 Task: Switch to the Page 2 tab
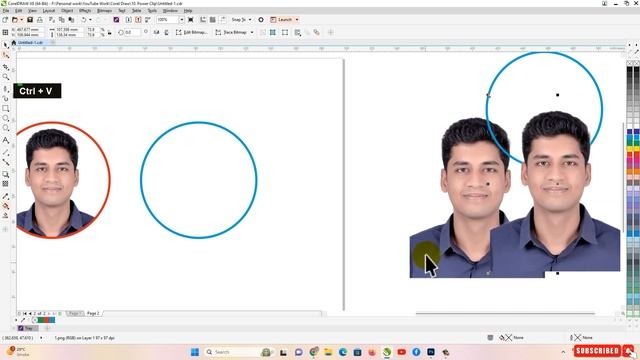[93, 313]
